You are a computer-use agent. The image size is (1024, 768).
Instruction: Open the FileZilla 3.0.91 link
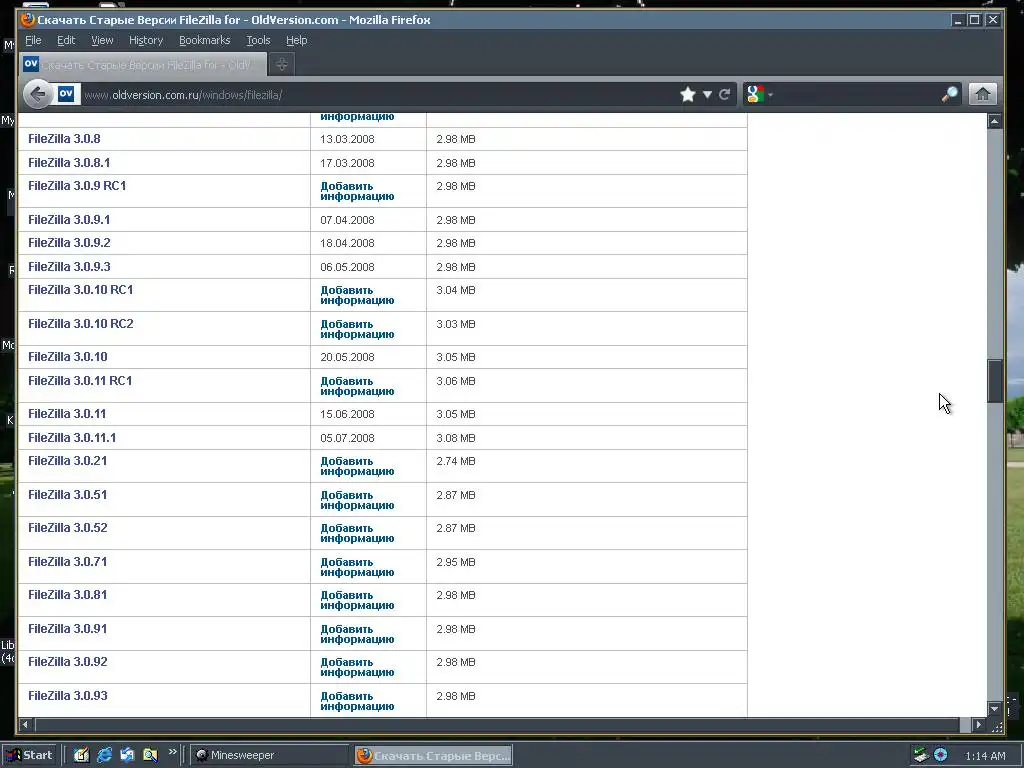(67, 628)
